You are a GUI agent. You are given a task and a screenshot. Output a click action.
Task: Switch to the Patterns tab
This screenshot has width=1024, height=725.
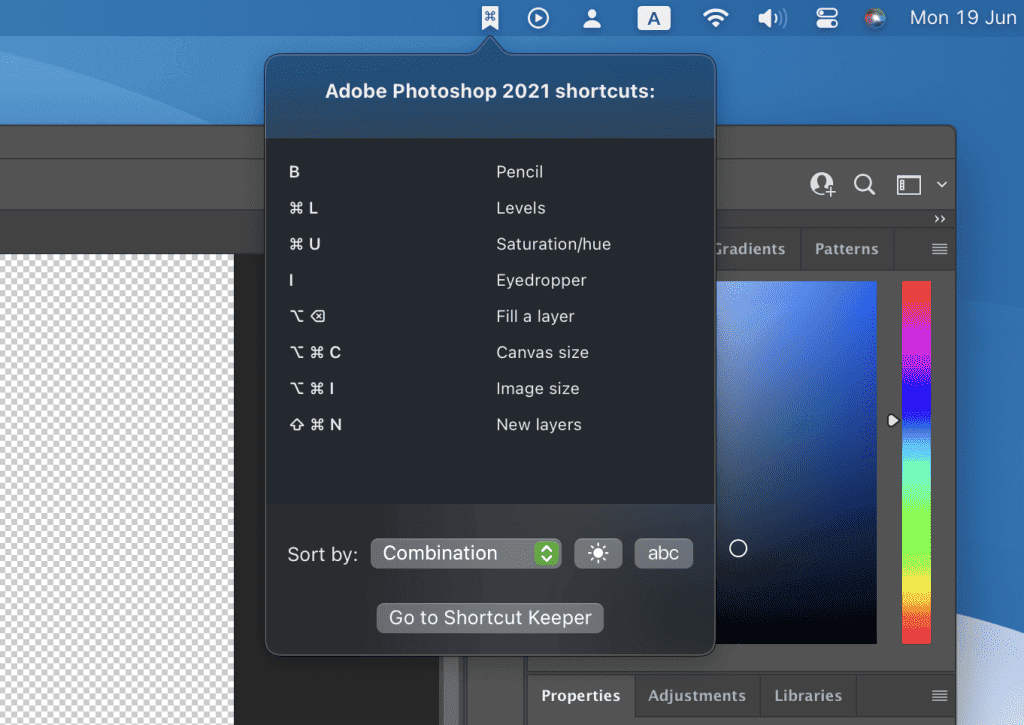[846, 249]
